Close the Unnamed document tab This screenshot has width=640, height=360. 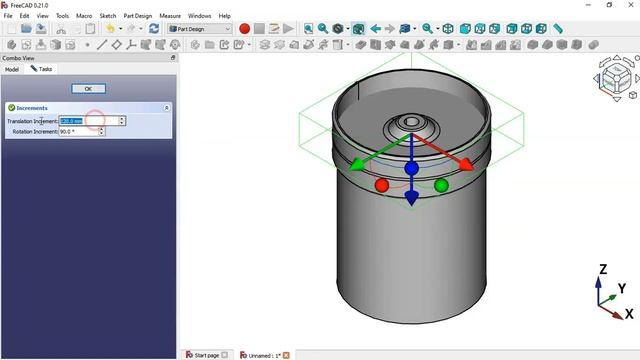286,355
